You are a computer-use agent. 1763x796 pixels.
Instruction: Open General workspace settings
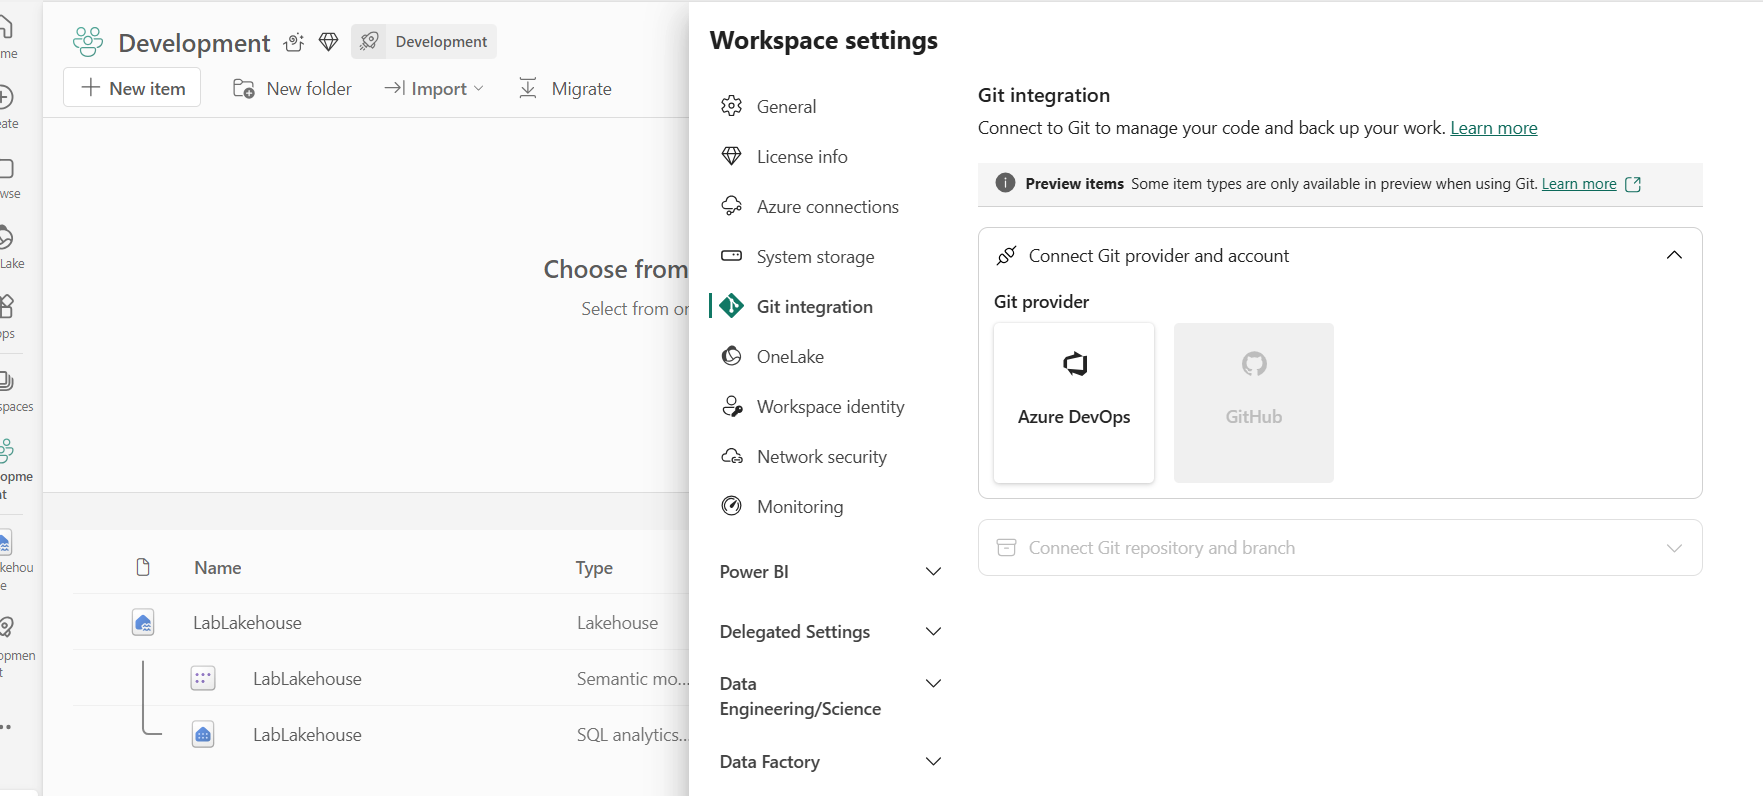click(786, 107)
